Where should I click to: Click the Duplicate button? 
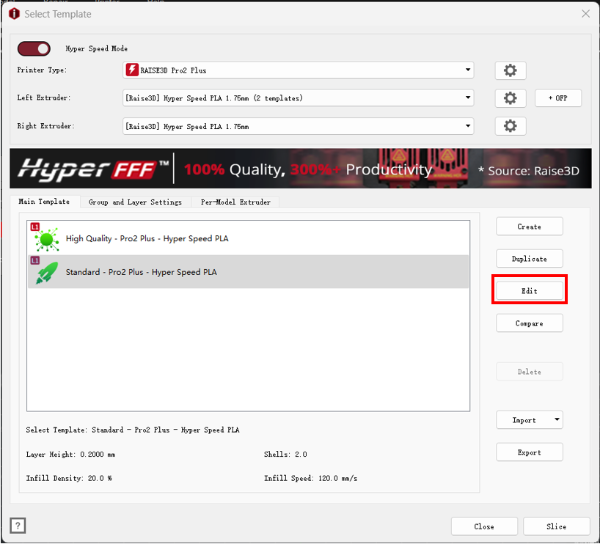point(529,259)
